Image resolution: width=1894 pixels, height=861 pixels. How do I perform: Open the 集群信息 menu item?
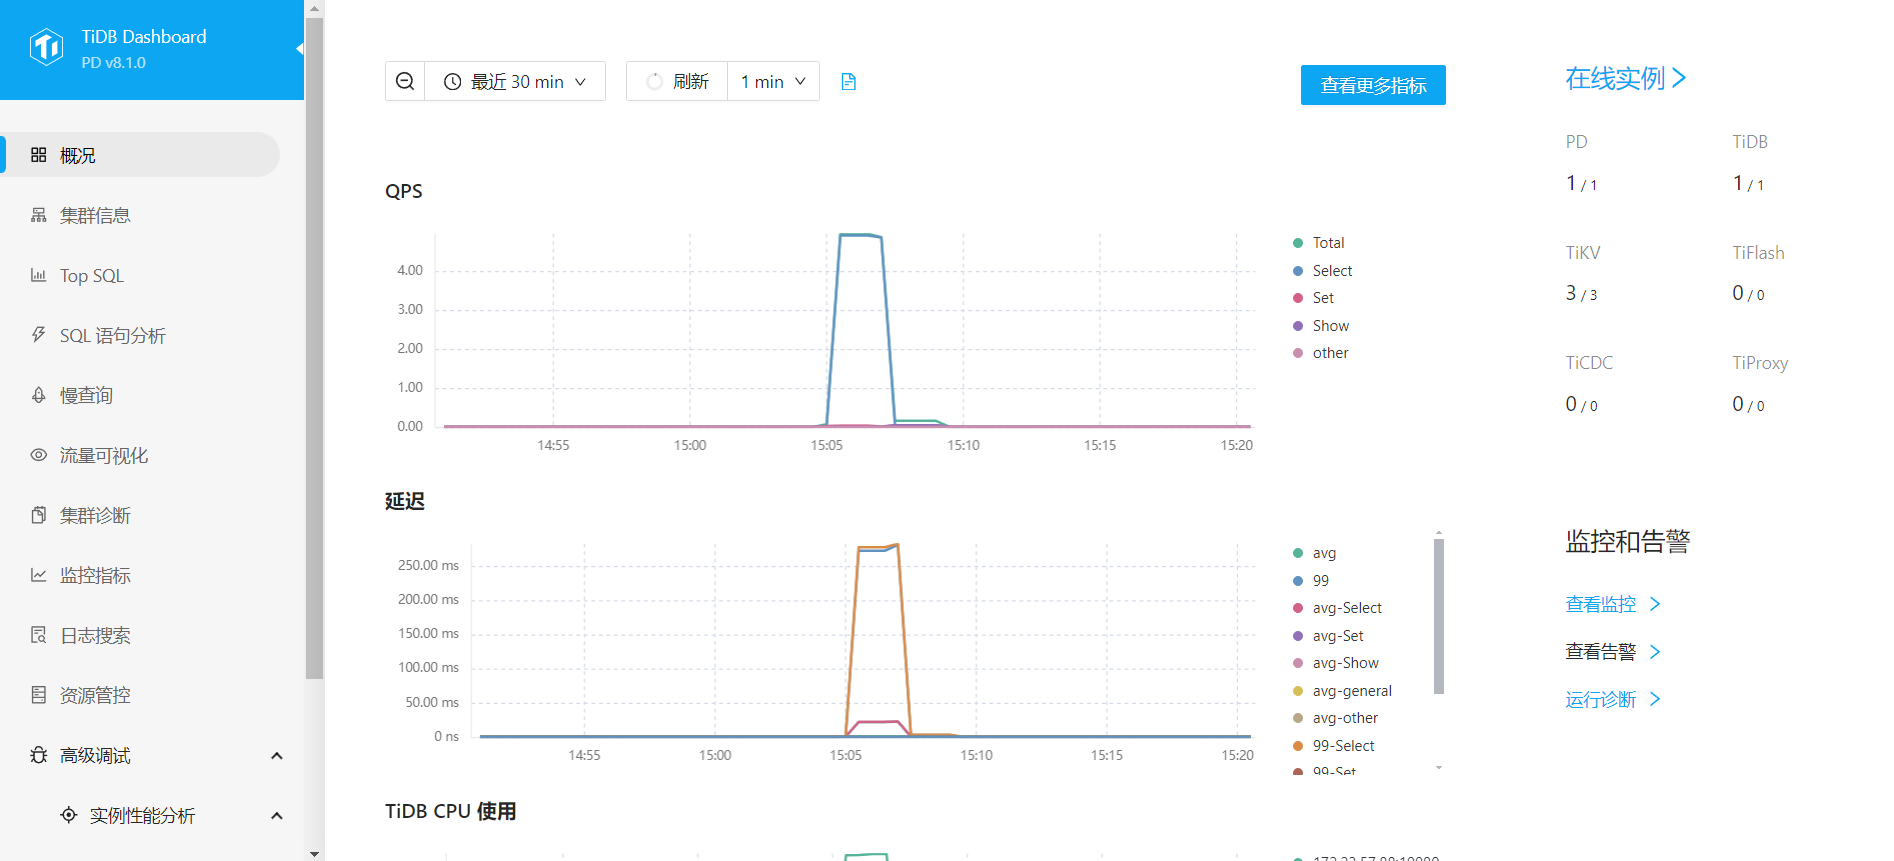[x=95, y=216]
